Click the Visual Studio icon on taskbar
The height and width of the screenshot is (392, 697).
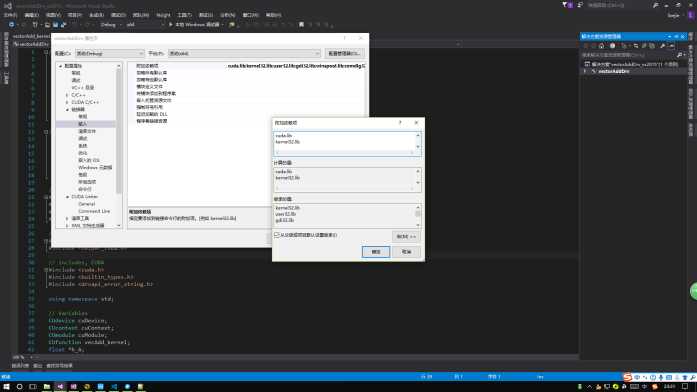coord(60,387)
